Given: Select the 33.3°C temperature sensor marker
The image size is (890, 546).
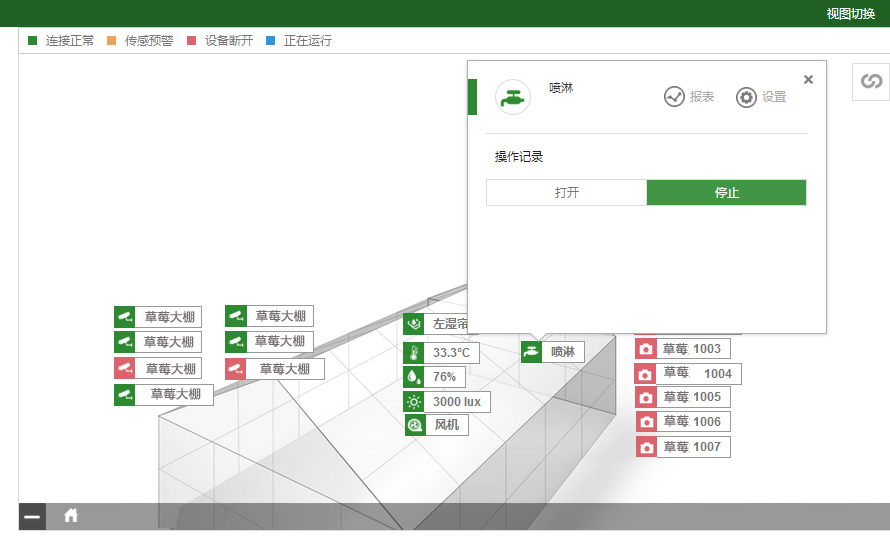Looking at the screenshot, I should [x=441, y=352].
